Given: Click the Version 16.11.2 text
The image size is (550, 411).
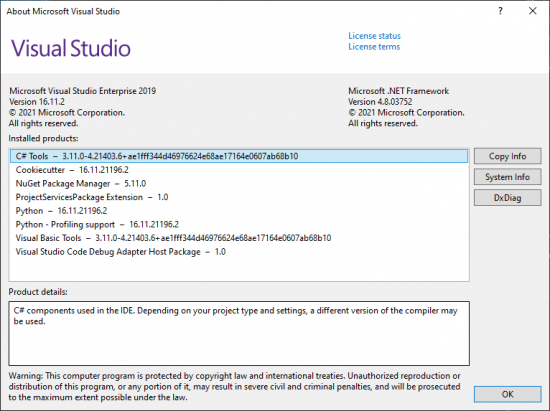Looking at the screenshot, I should click(x=37, y=102).
